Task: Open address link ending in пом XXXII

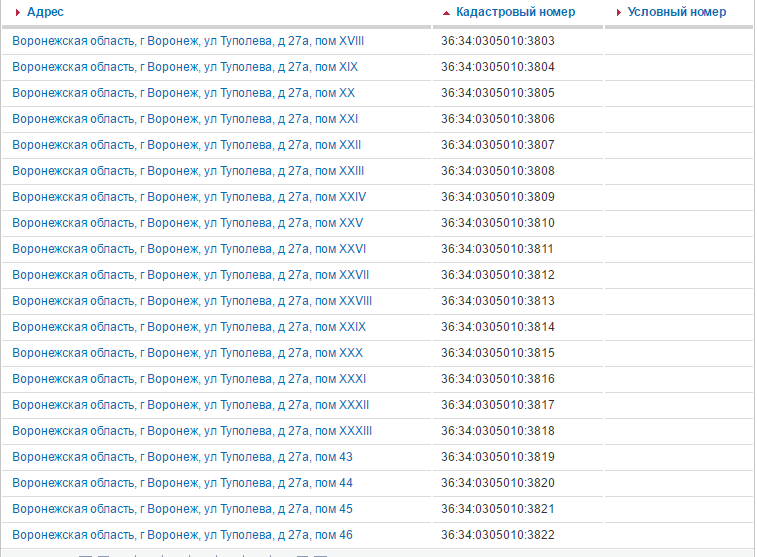Action: pyautogui.click(x=190, y=405)
